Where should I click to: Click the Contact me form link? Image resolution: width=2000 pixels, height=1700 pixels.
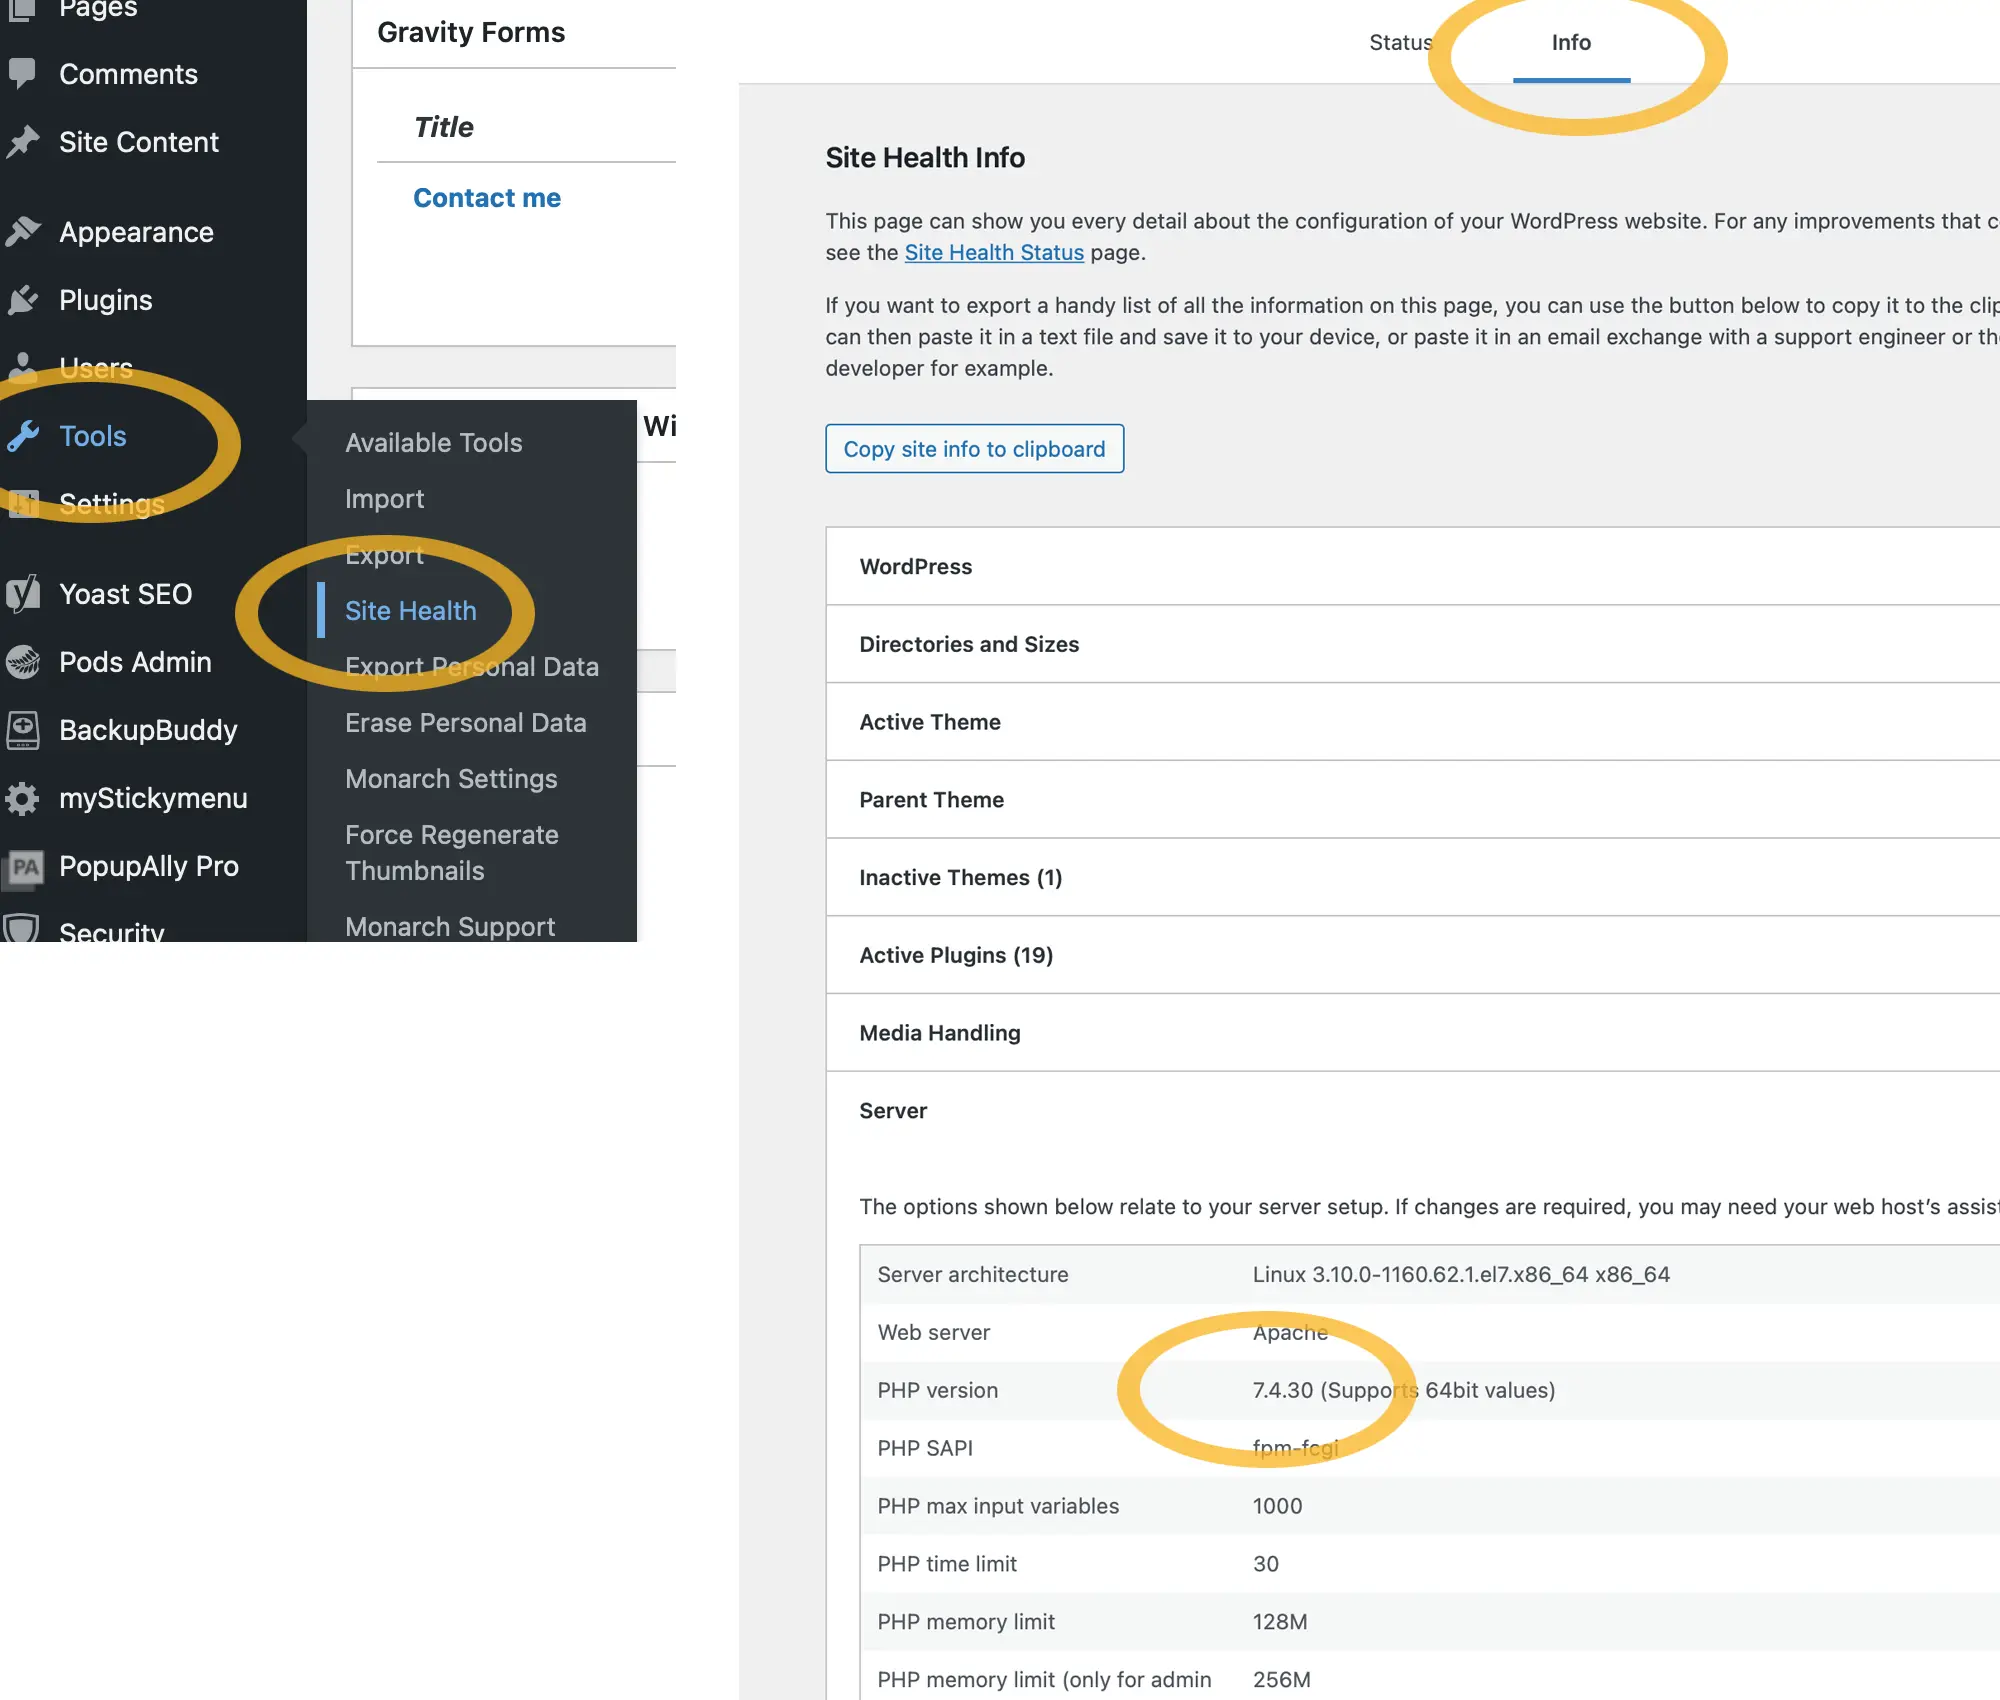point(487,197)
